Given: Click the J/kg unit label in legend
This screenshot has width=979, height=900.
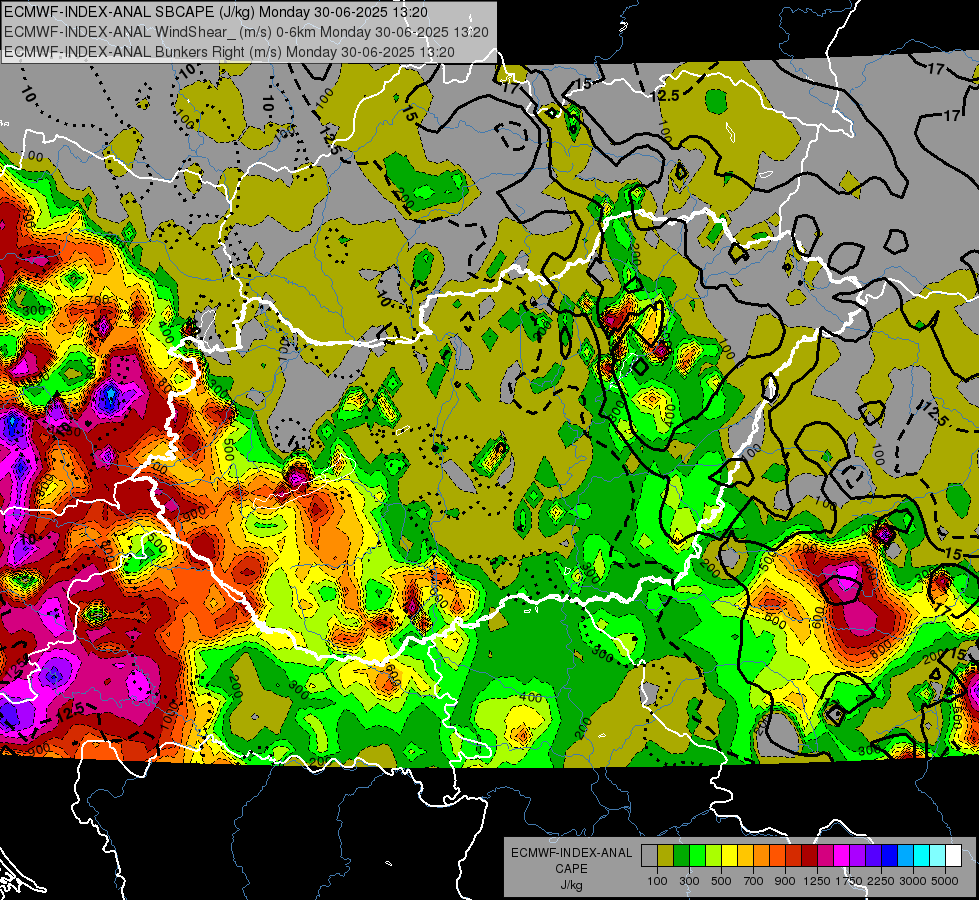Looking at the screenshot, I should (x=571, y=885).
